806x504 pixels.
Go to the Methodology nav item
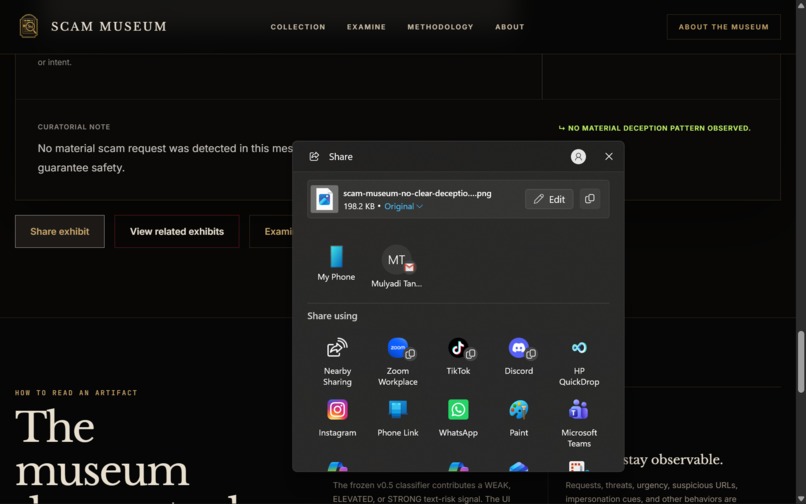440,27
